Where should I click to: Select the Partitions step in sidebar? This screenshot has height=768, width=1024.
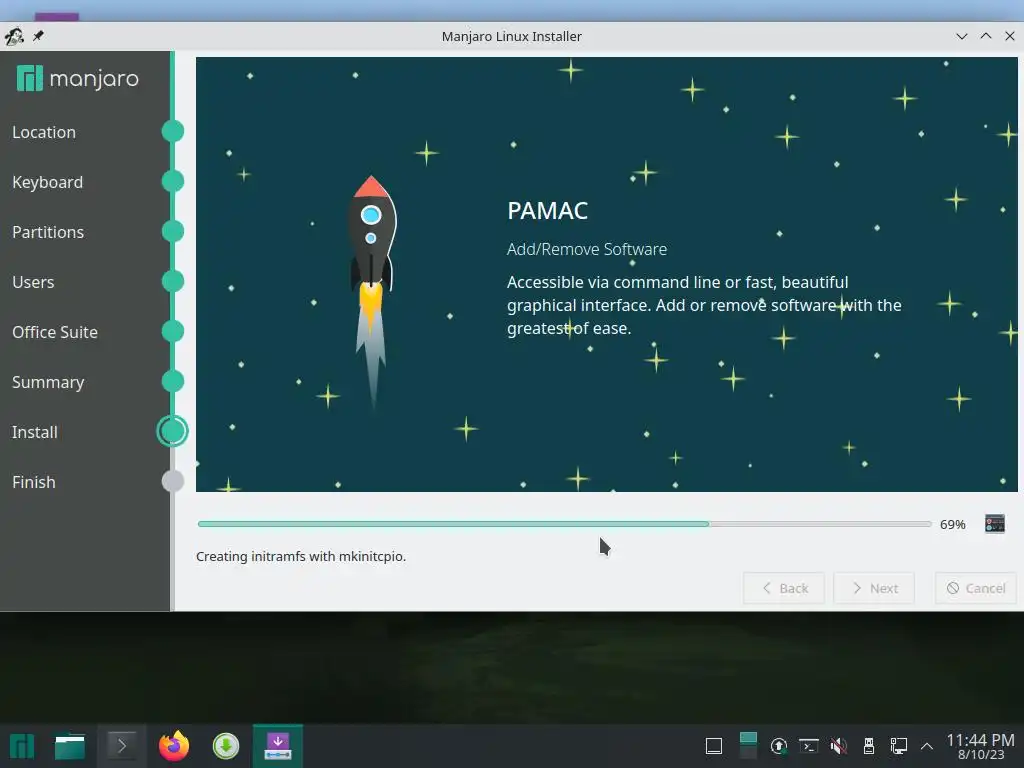pos(48,232)
